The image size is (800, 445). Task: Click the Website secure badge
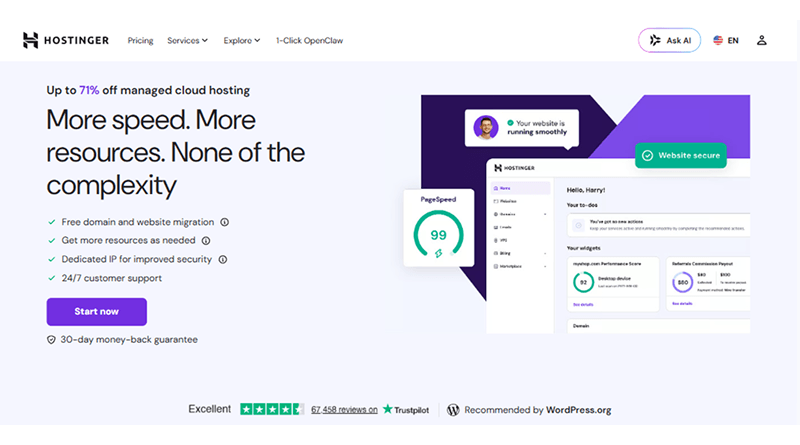point(681,156)
